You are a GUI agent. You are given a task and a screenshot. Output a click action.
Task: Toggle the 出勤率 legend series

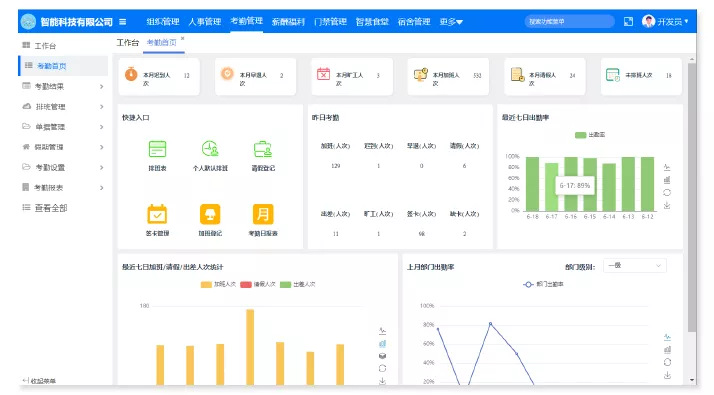pos(590,135)
